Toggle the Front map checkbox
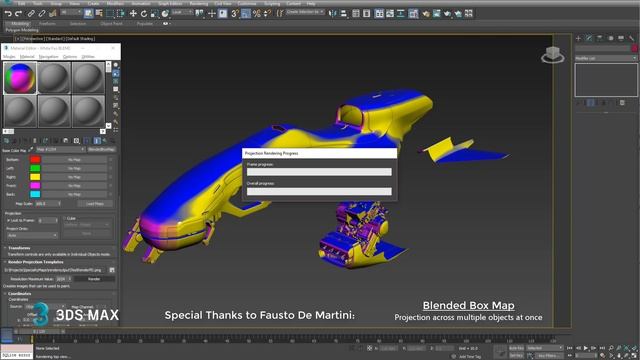This screenshot has width=640, height=360. 111,186
